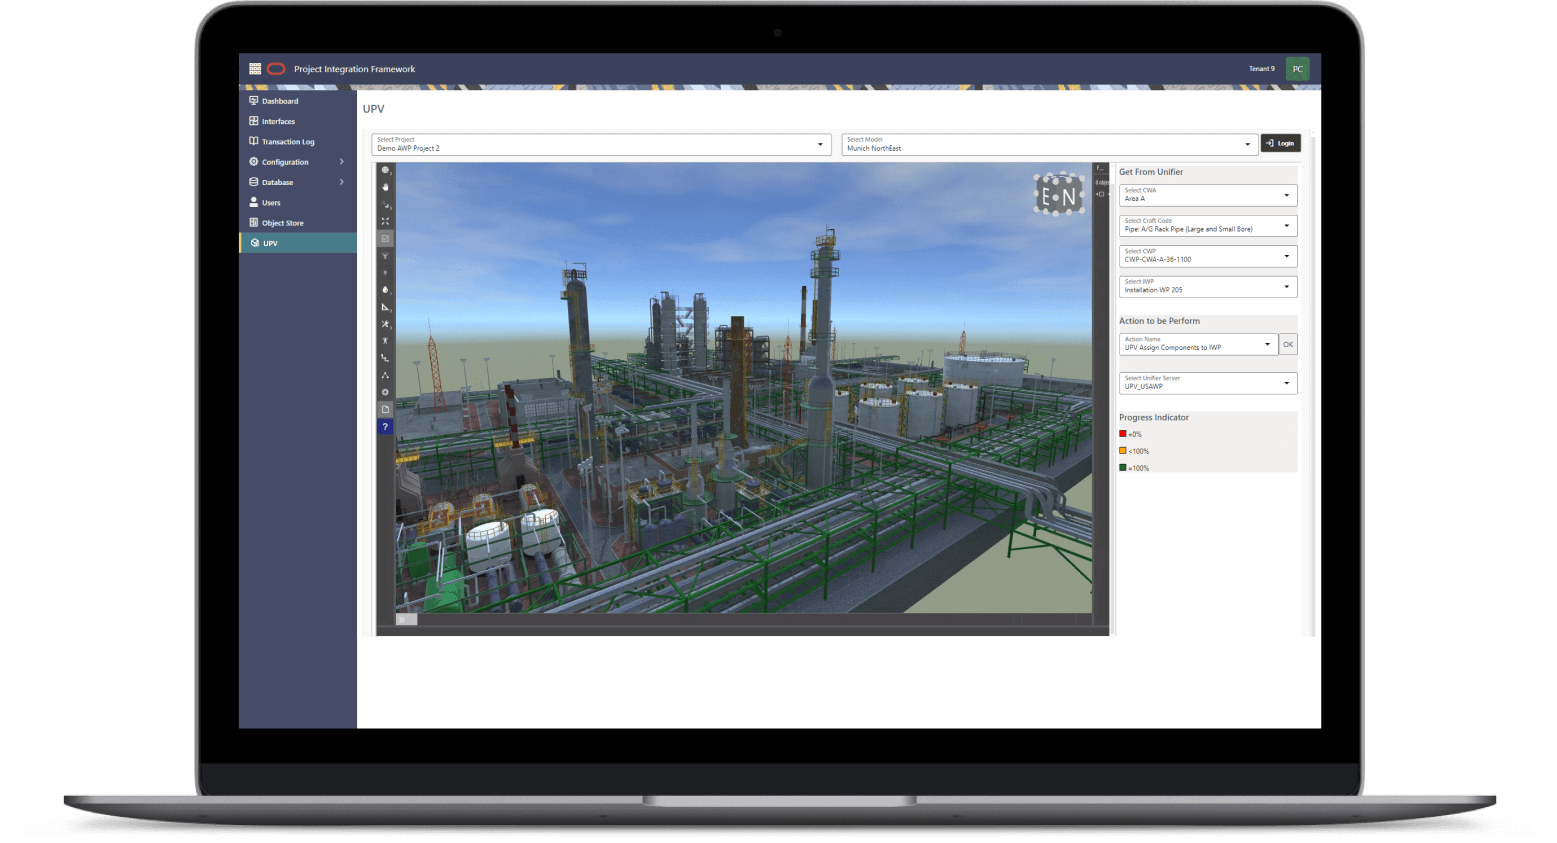Select the measure angle ruler tool
The height and width of the screenshot is (843, 1557).
[385, 307]
